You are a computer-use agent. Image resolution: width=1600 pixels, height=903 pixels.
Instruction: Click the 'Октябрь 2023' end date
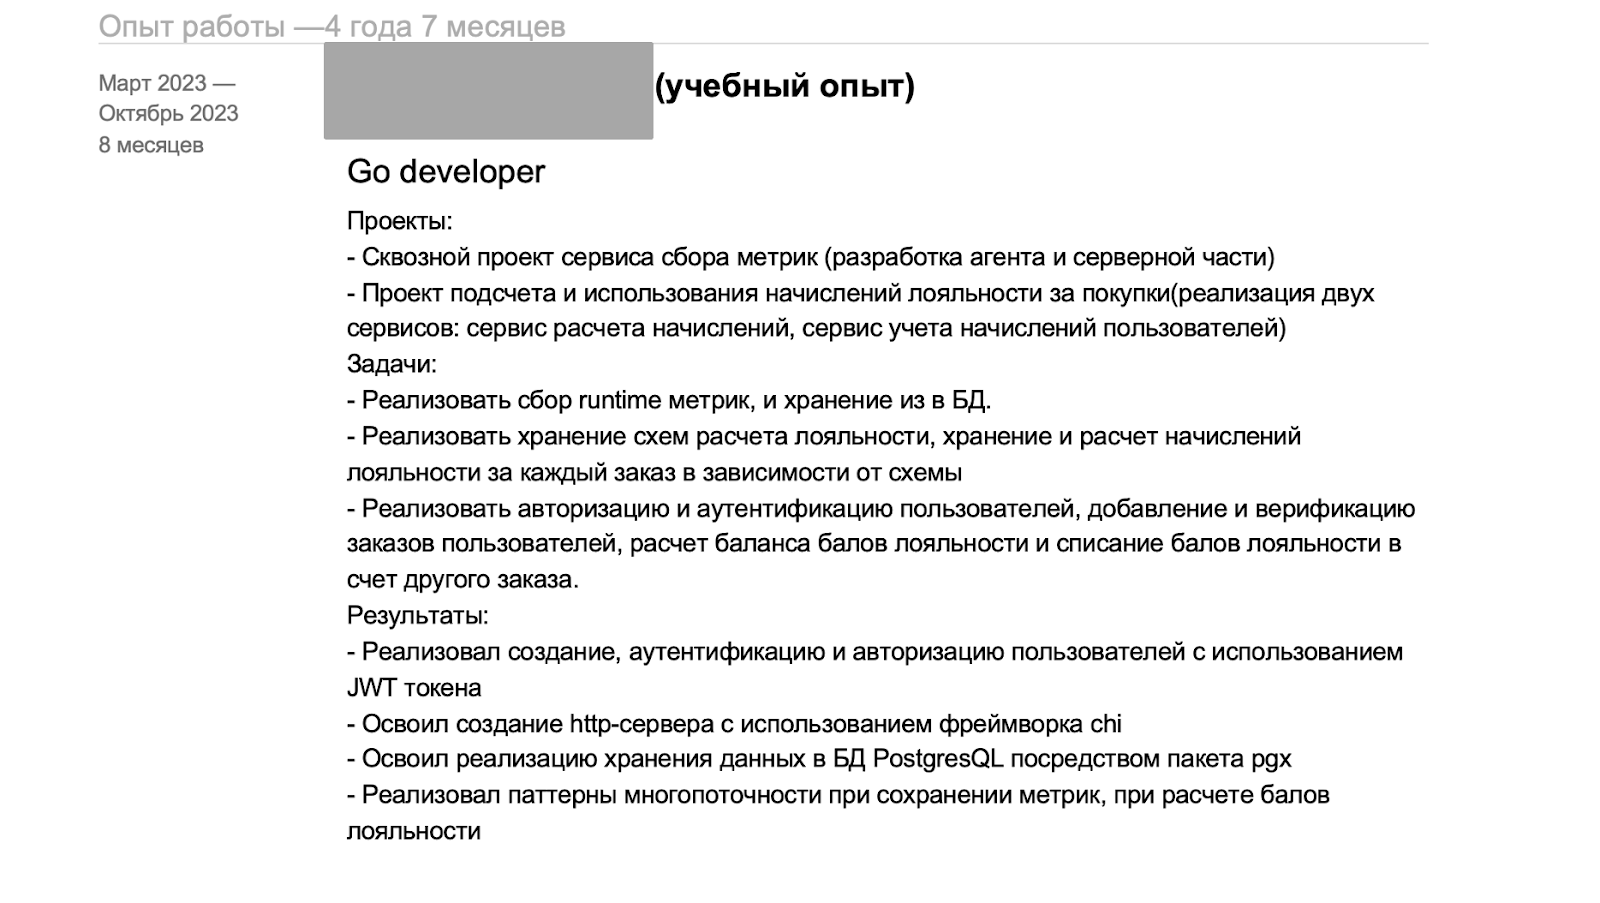click(168, 113)
